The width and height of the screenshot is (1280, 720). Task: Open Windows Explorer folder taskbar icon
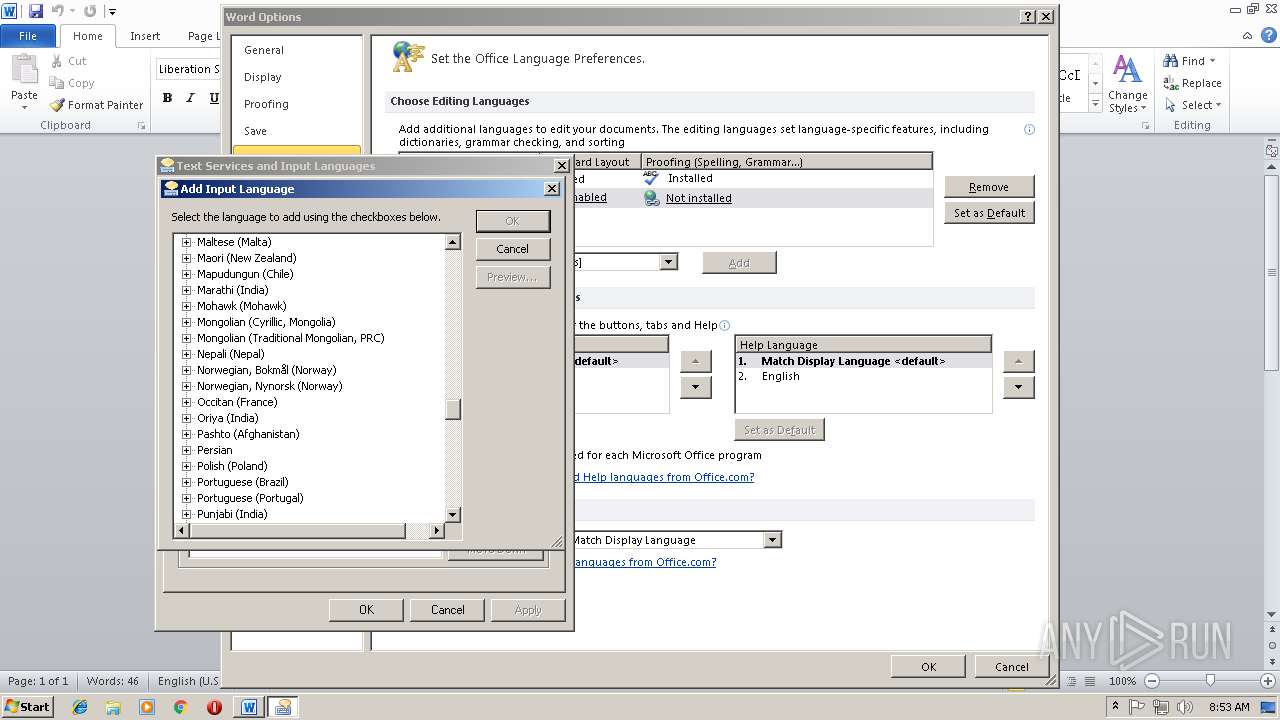pyautogui.click(x=113, y=707)
